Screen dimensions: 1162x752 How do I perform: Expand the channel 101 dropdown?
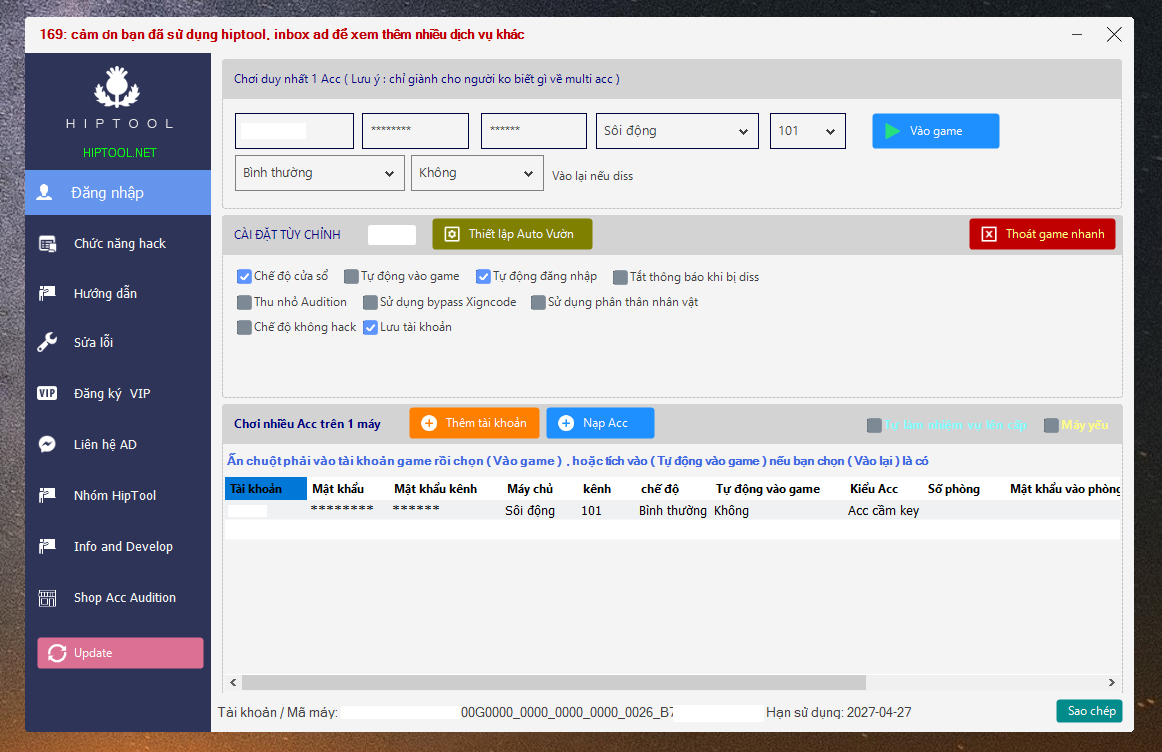[x=807, y=131]
